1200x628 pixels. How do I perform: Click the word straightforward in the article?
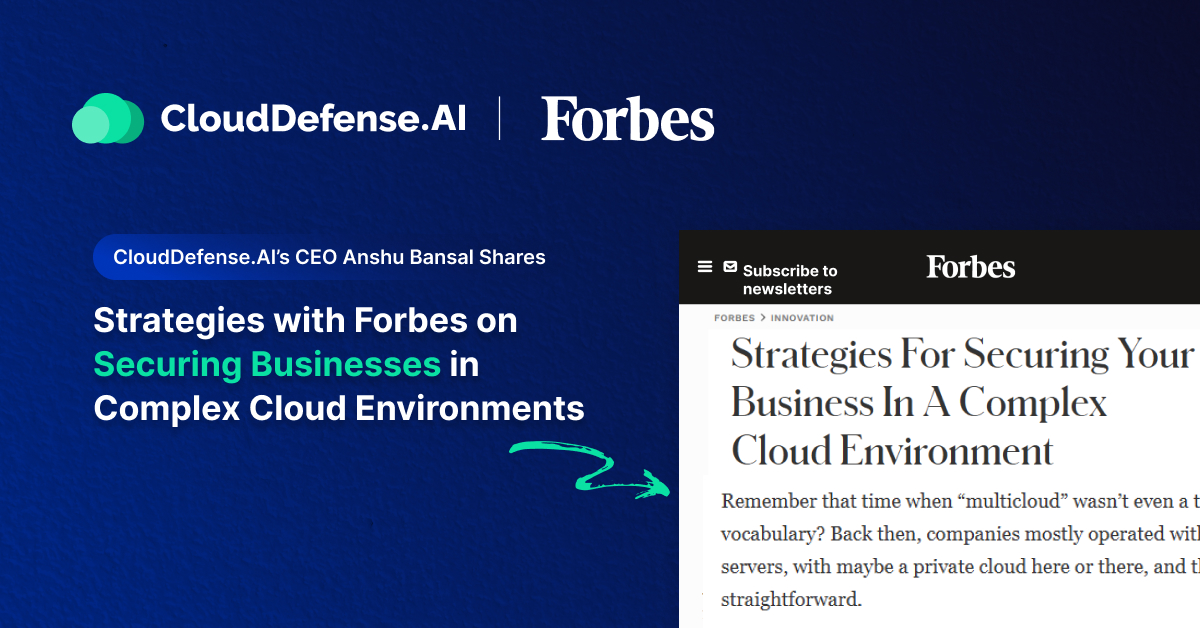[x=790, y=602]
